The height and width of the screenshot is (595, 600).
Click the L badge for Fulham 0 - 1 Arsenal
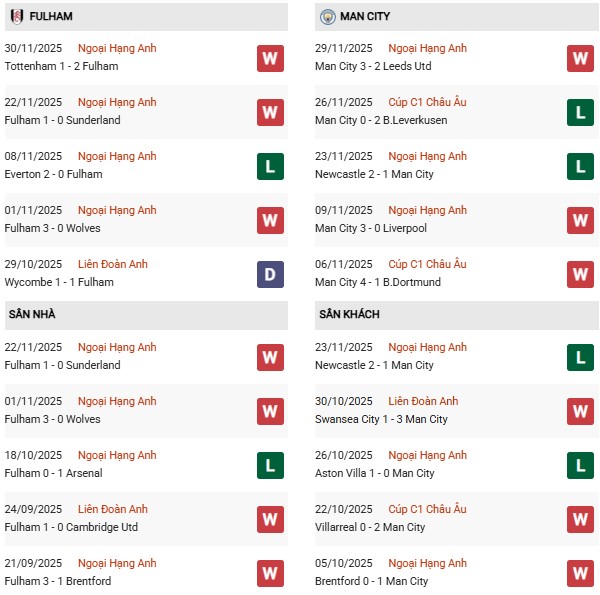pyautogui.click(x=270, y=465)
